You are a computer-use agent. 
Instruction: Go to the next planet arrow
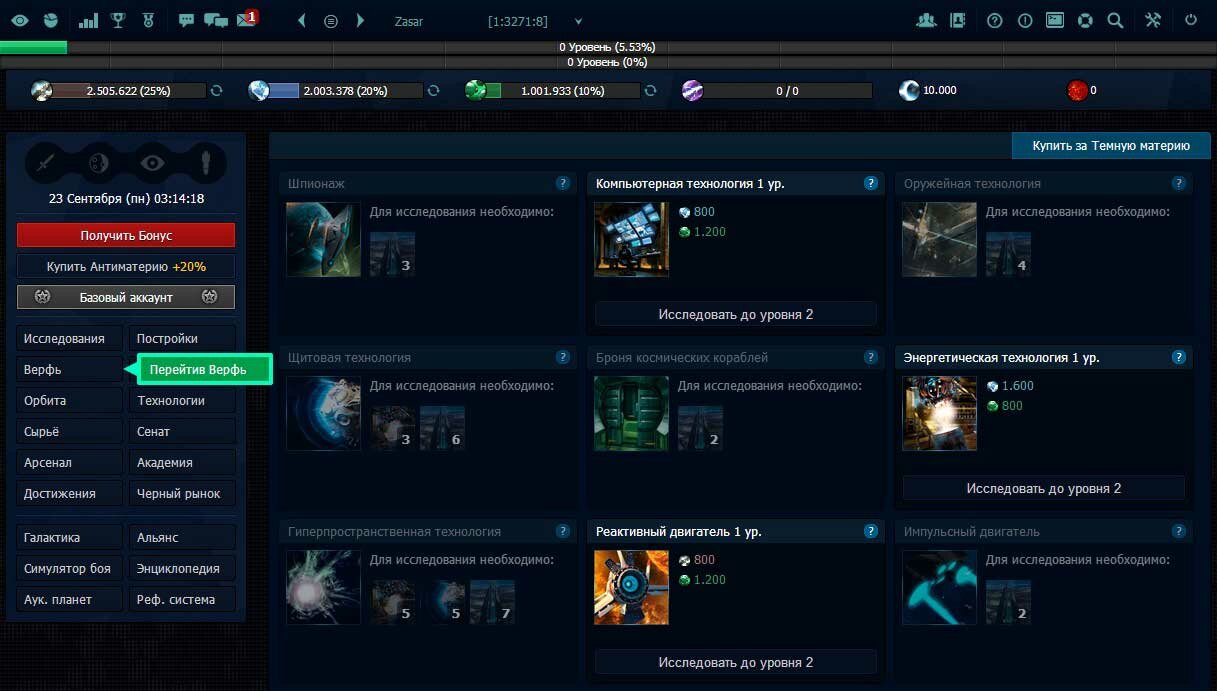[360, 20]
